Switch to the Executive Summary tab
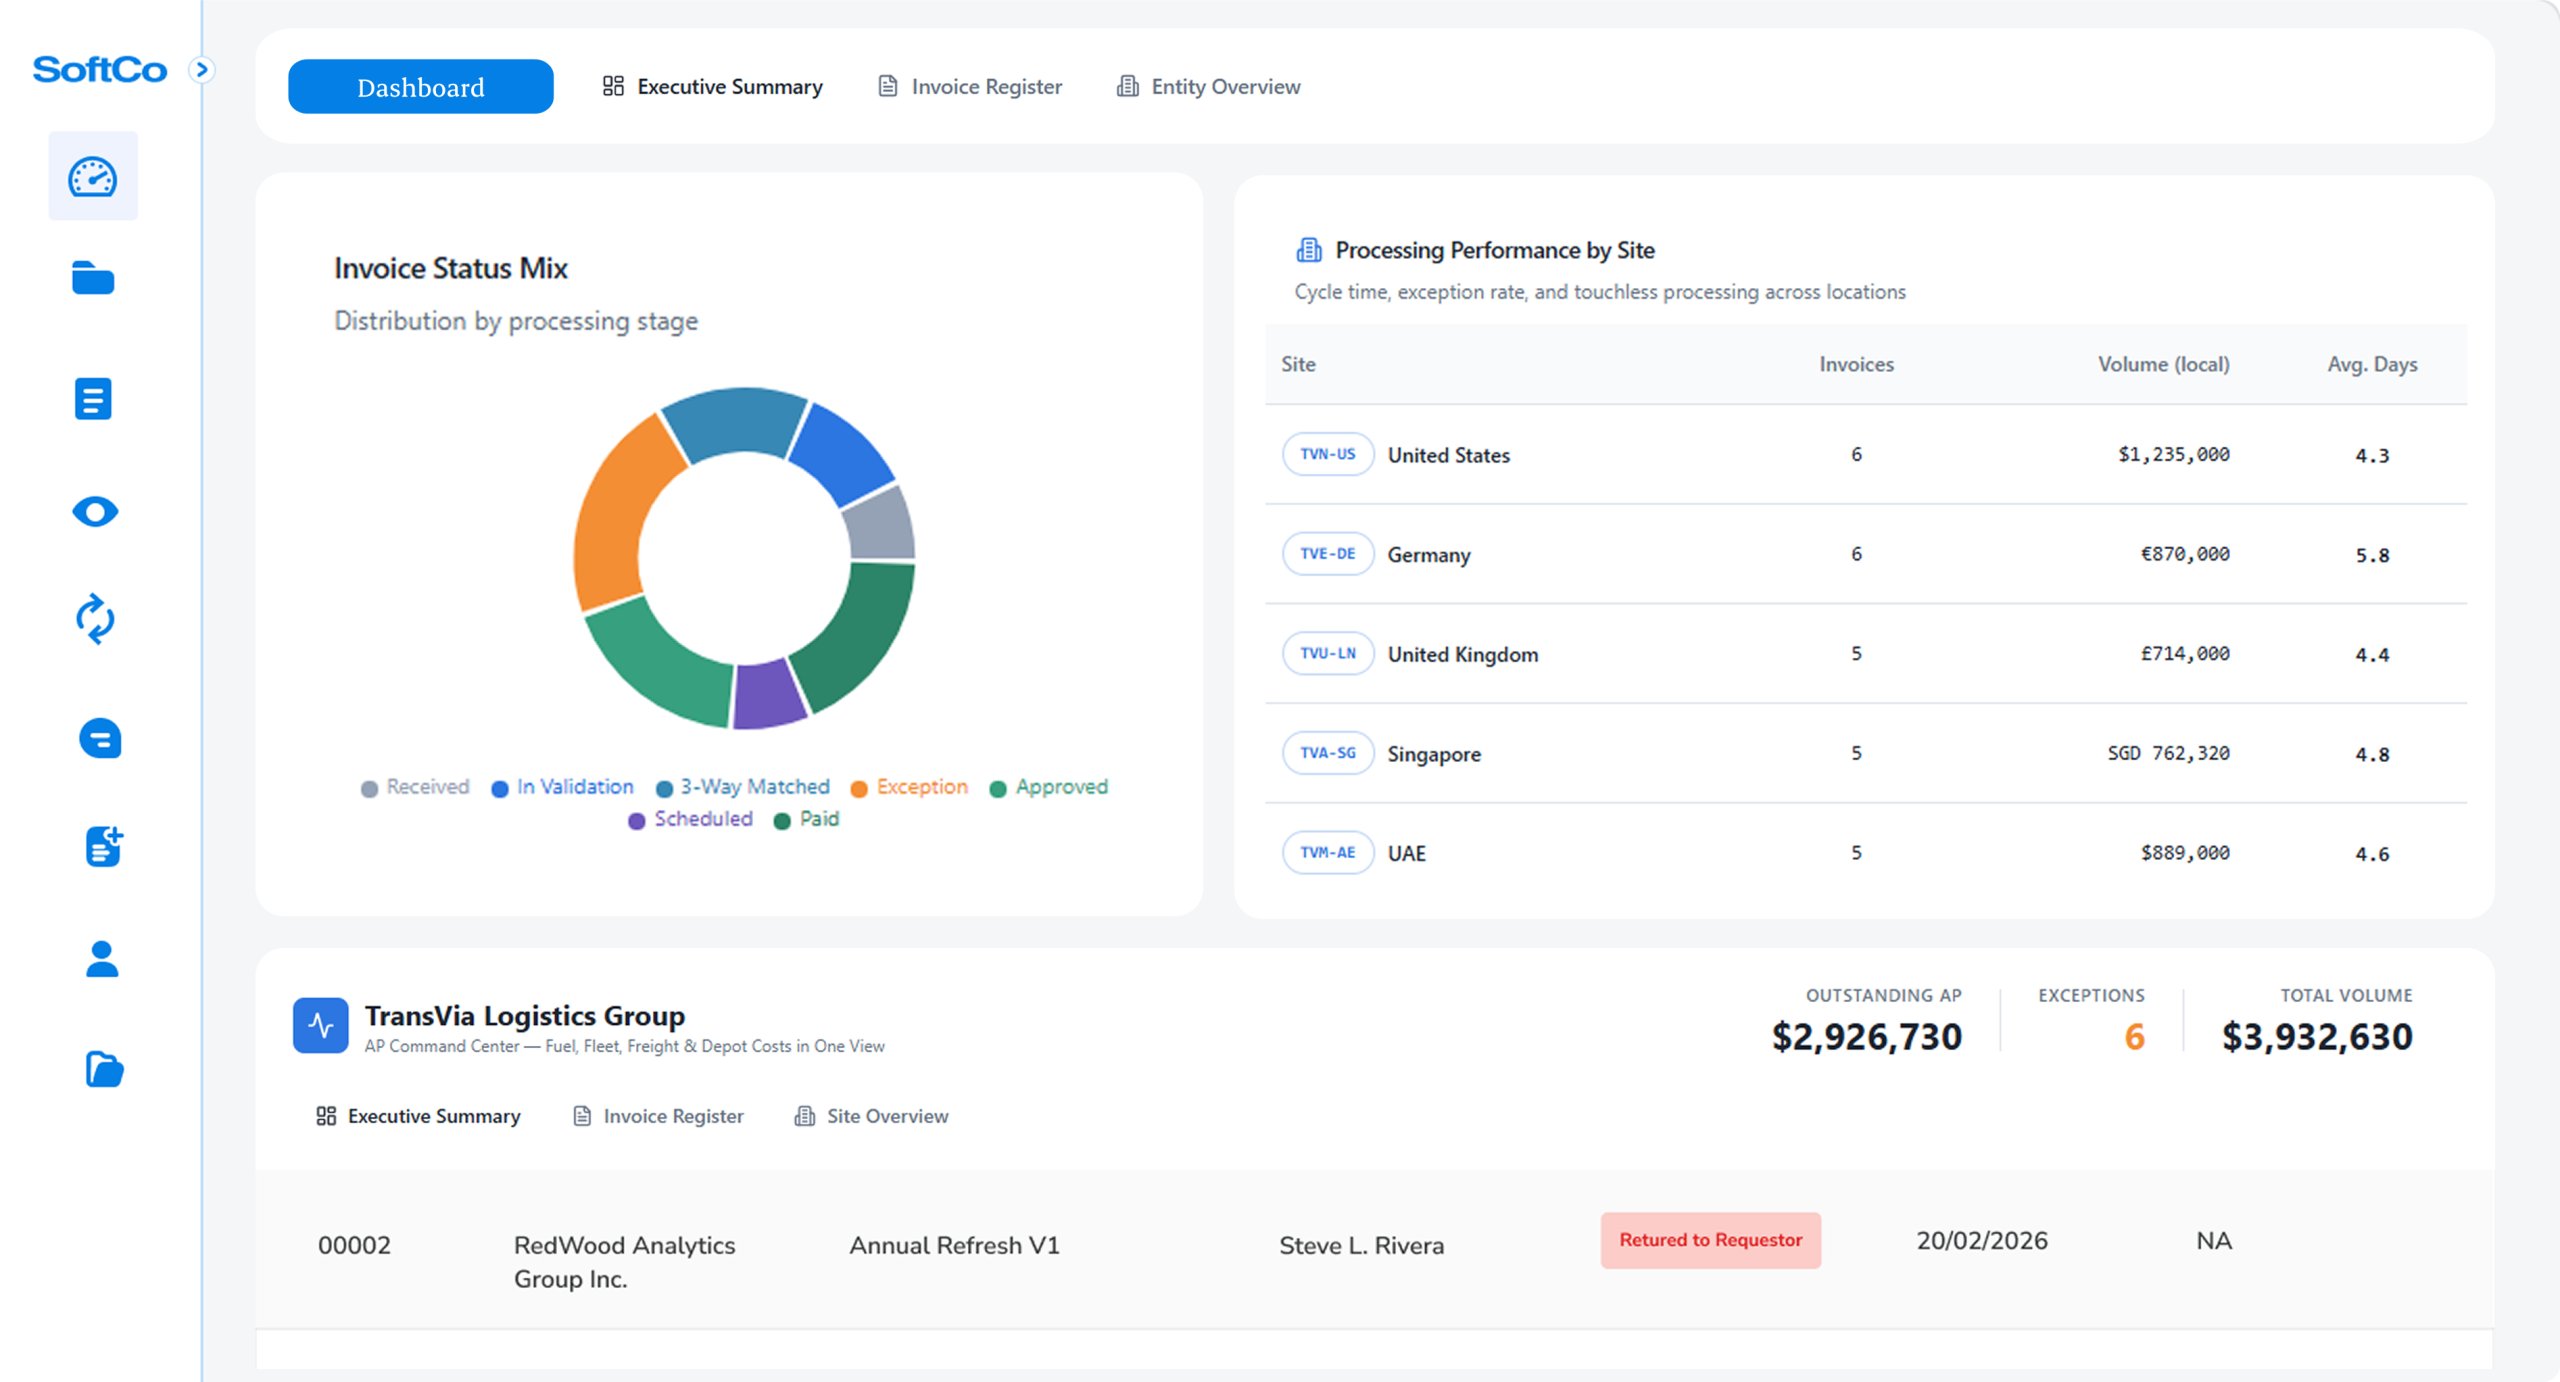The height and width of the screenshot is (1382, 2560). (x=712, y=86)
